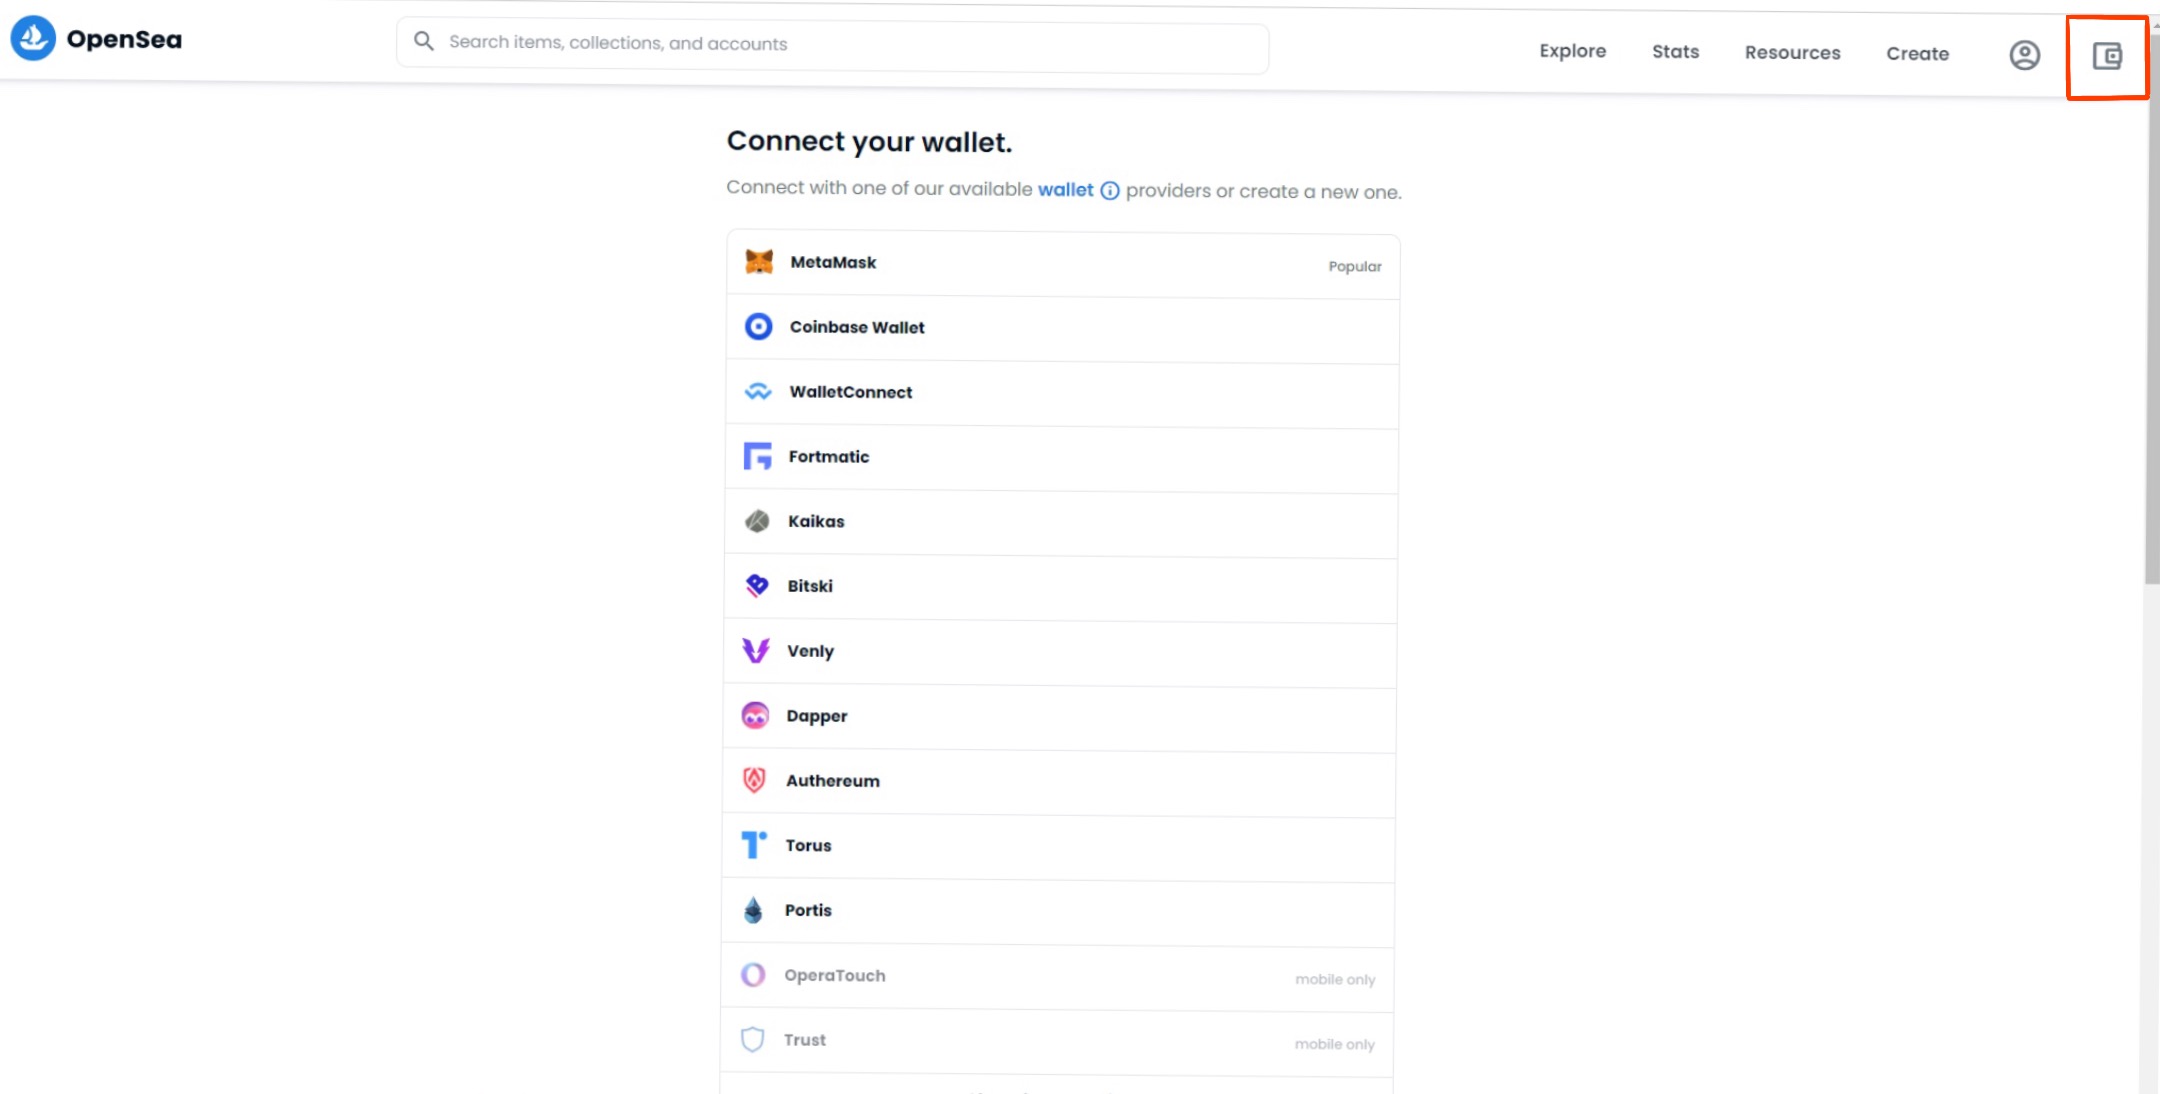Select the Venly wallet name
This screenshot has height=1094, width=2160.
pos(810,651)
